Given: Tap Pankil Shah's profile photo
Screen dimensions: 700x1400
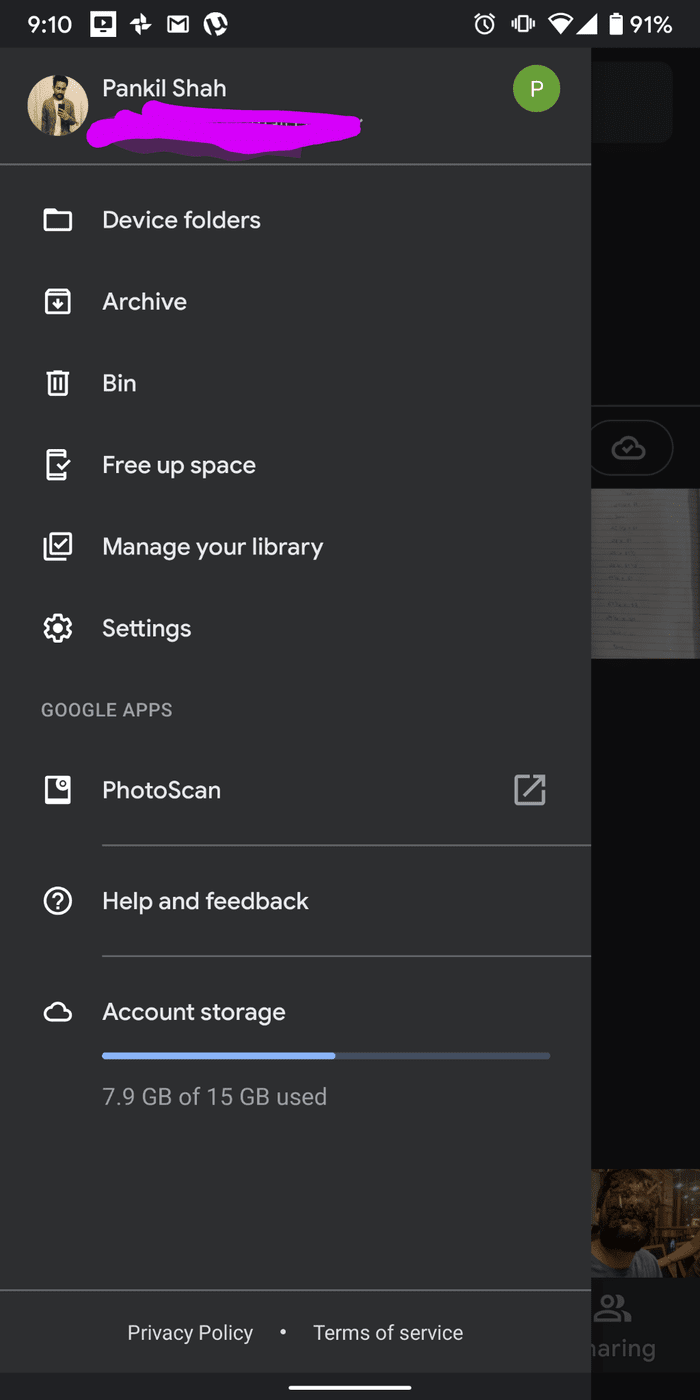Looking at the screenshot, I should (x=58, y=105).
